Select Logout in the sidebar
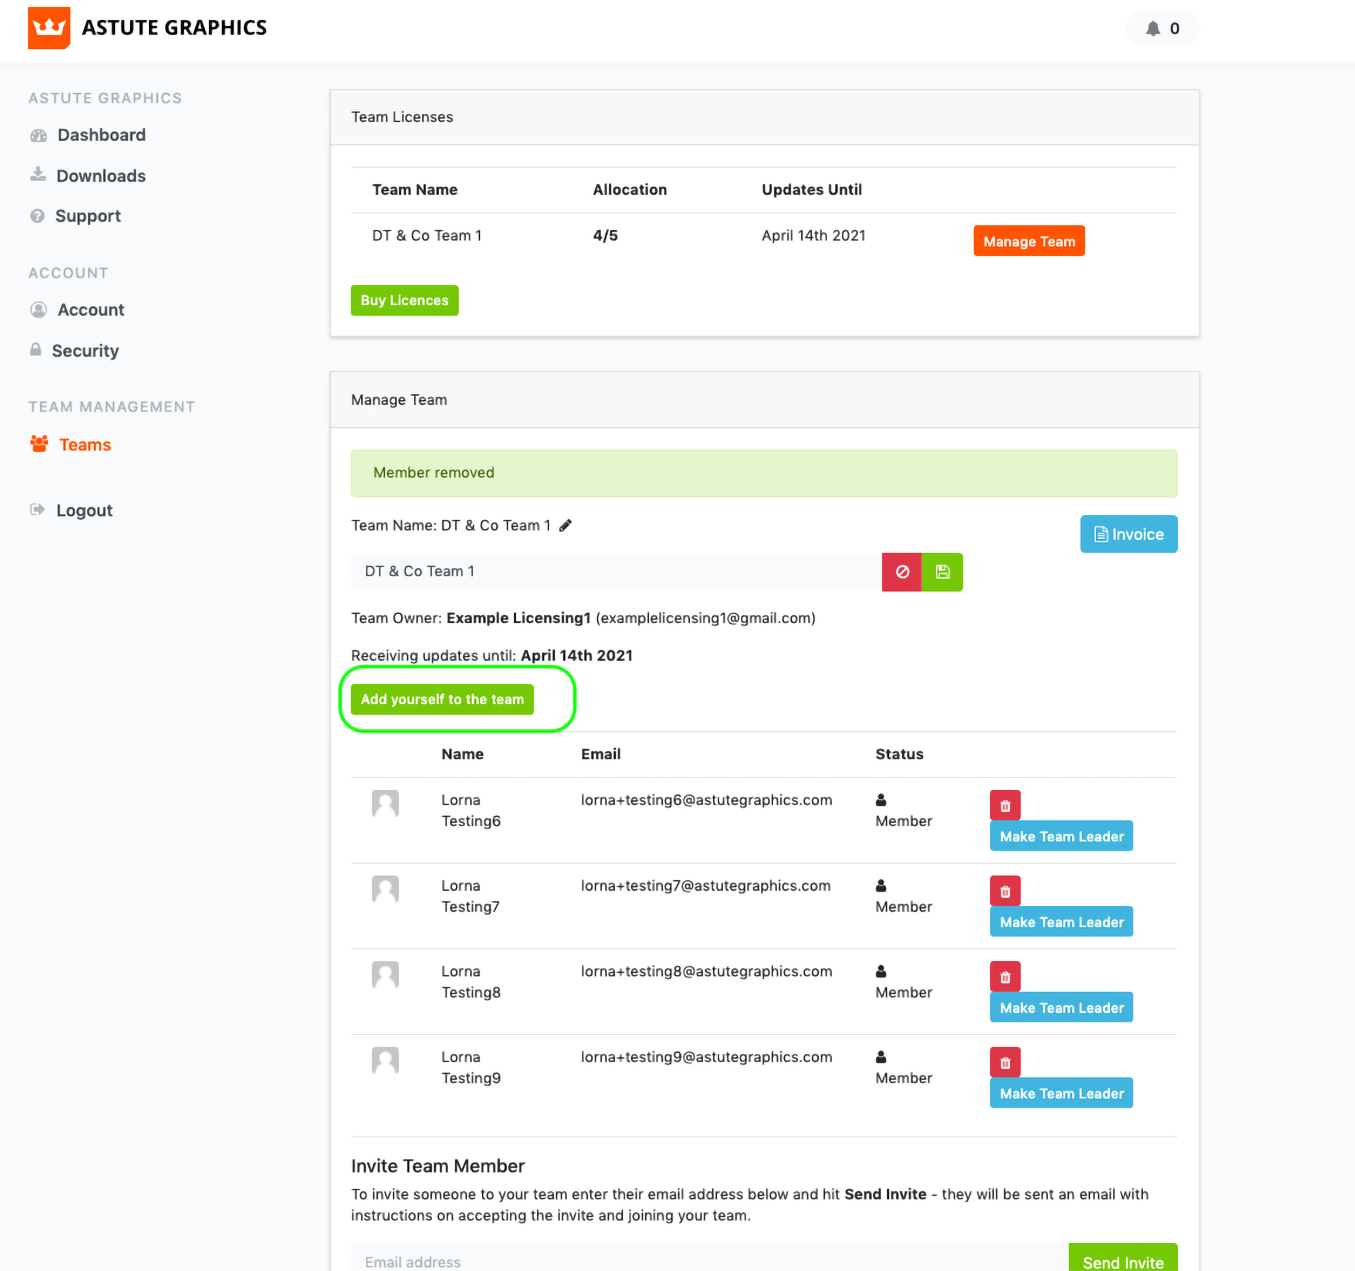 tap(84, 510)
